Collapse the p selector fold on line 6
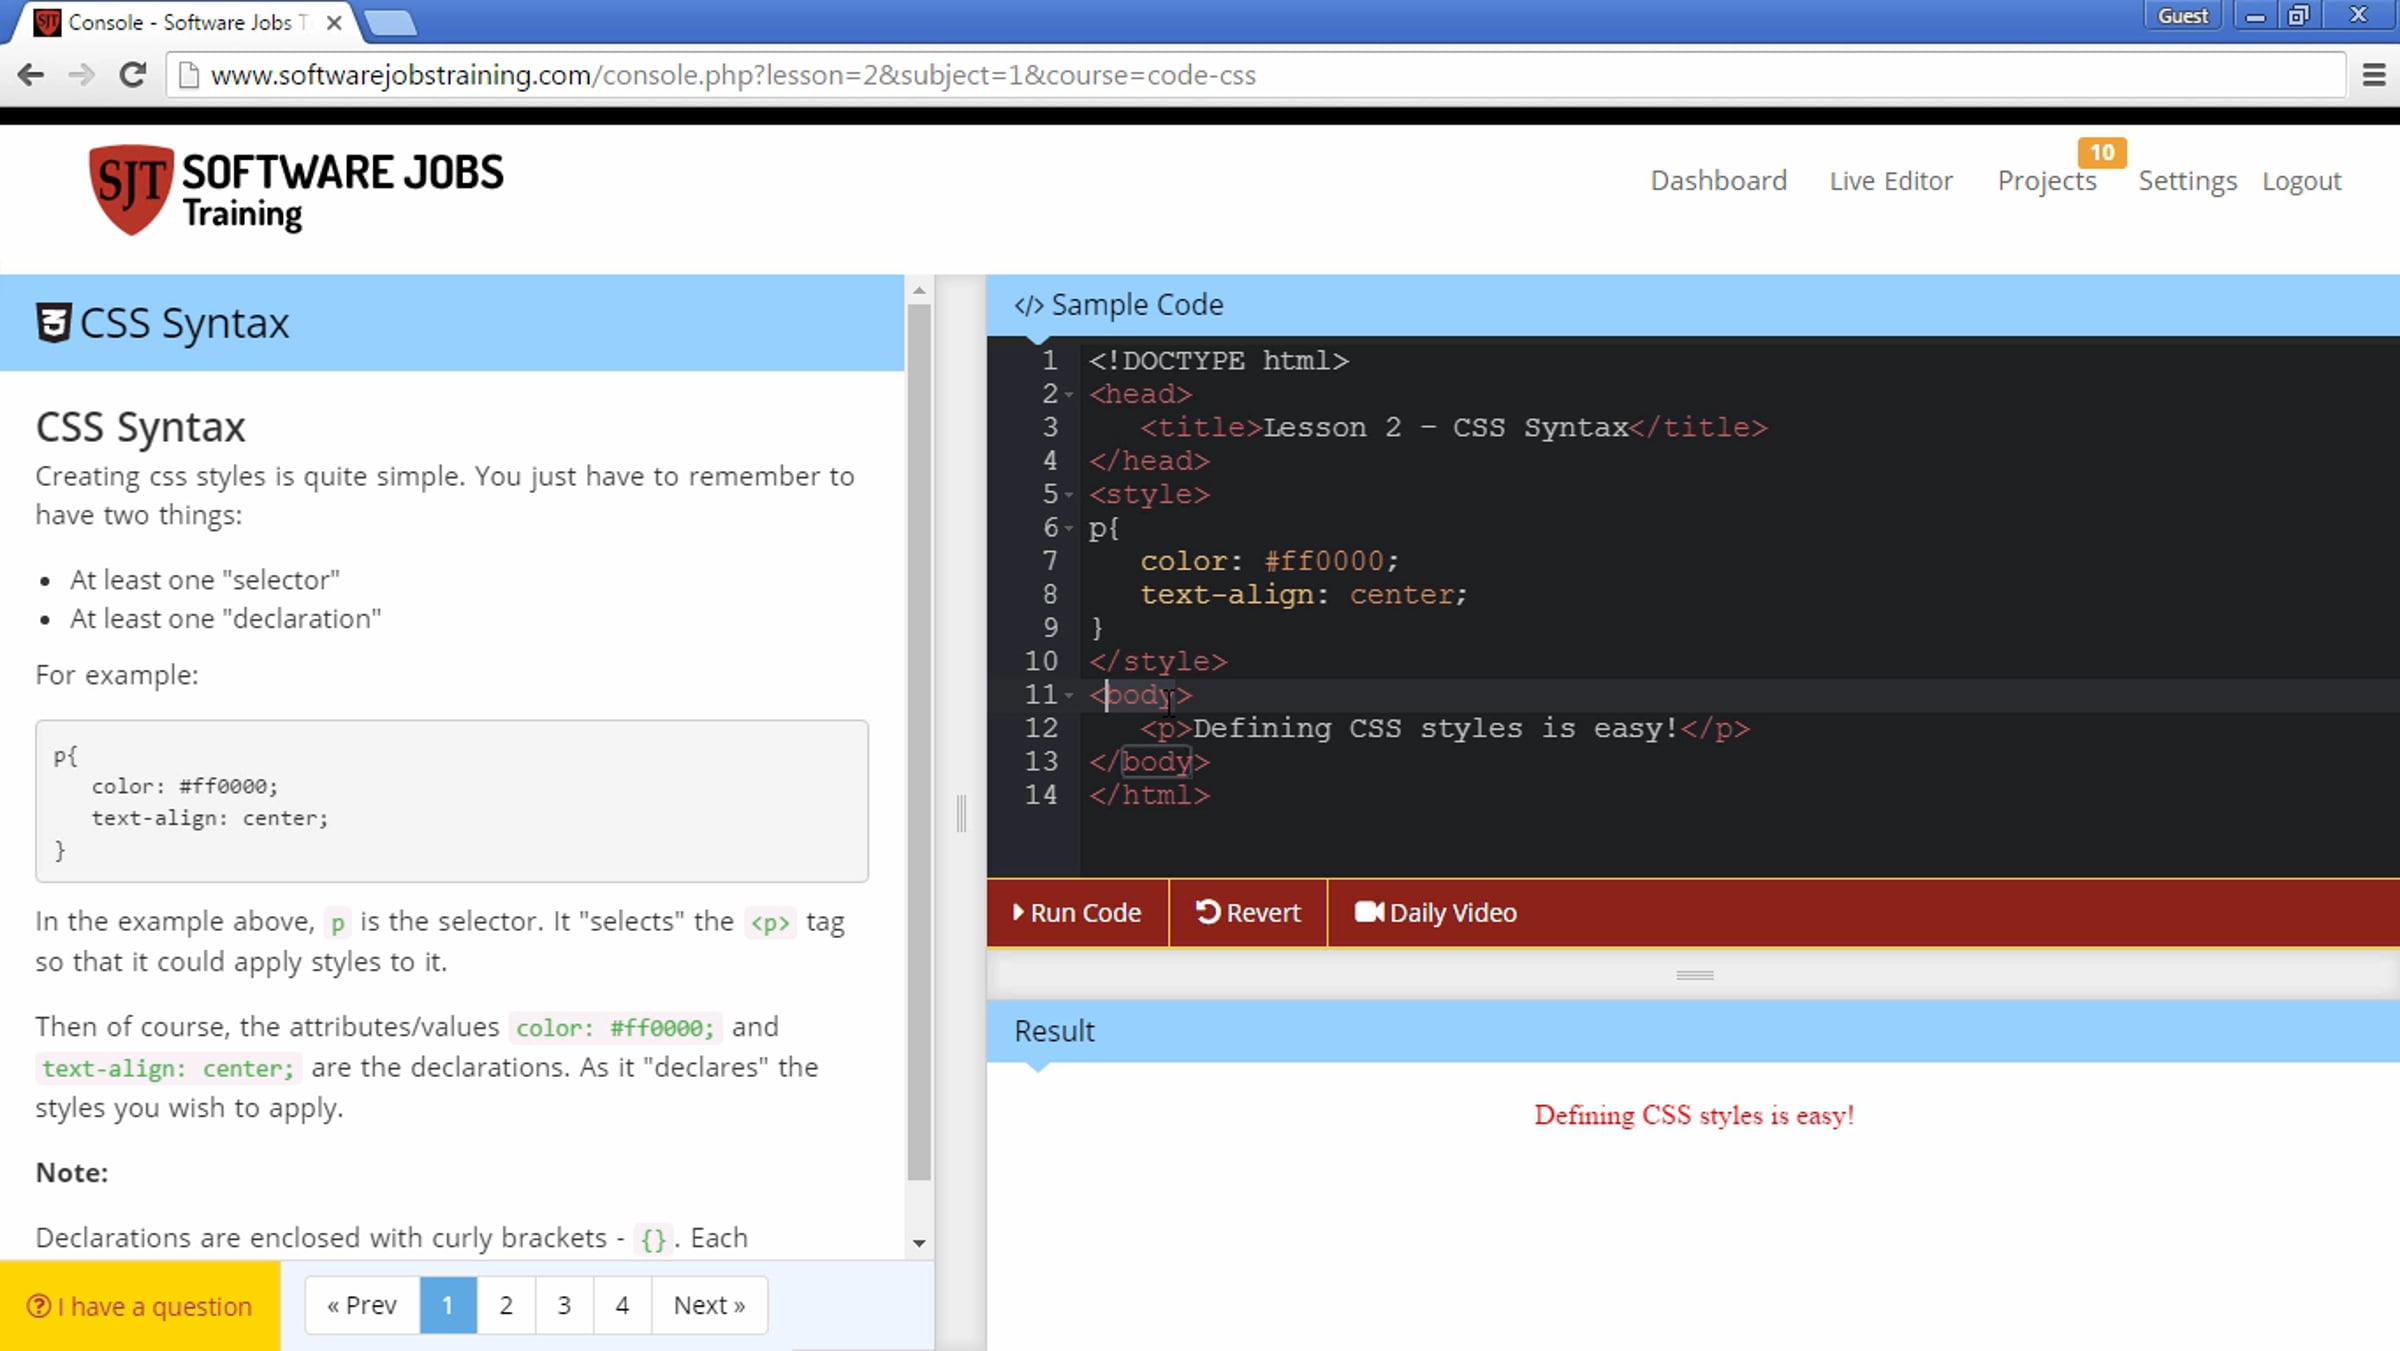This screenshot has width=2400, height=1351. click(x=1069, y=528)
